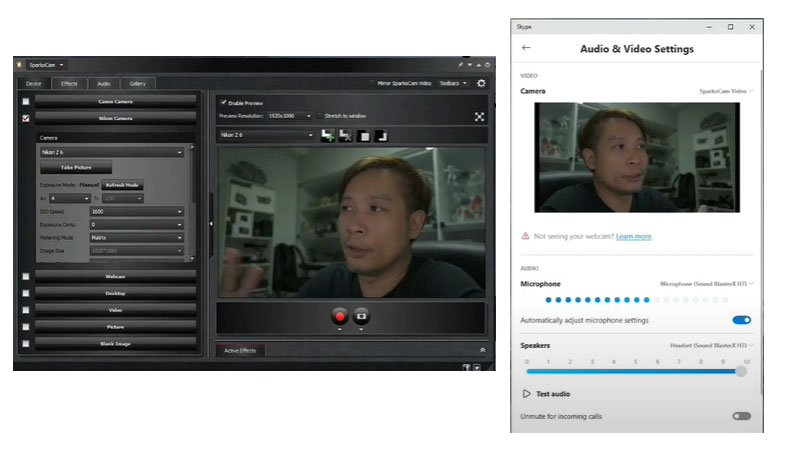This screenshot has height=450, width=800.
Task: Click the webcam warning triangle icon
Action: pyautogui.click(x=525, y=236)
